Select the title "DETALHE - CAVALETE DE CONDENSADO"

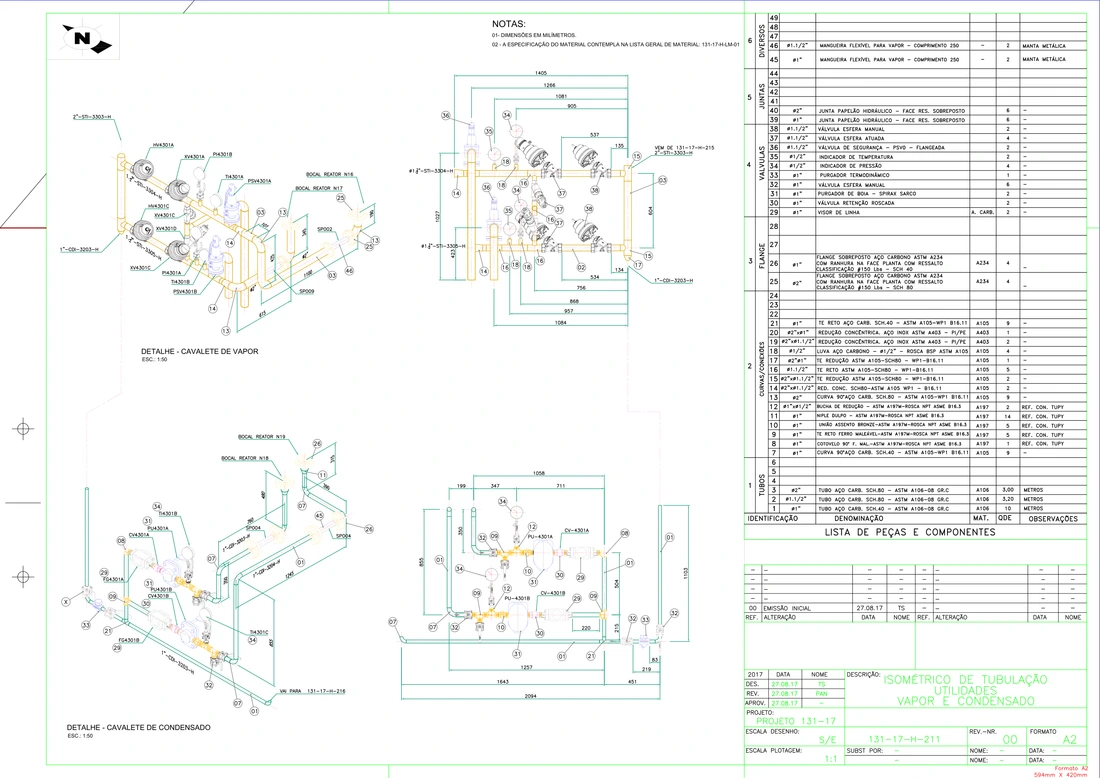click(139, 727)
